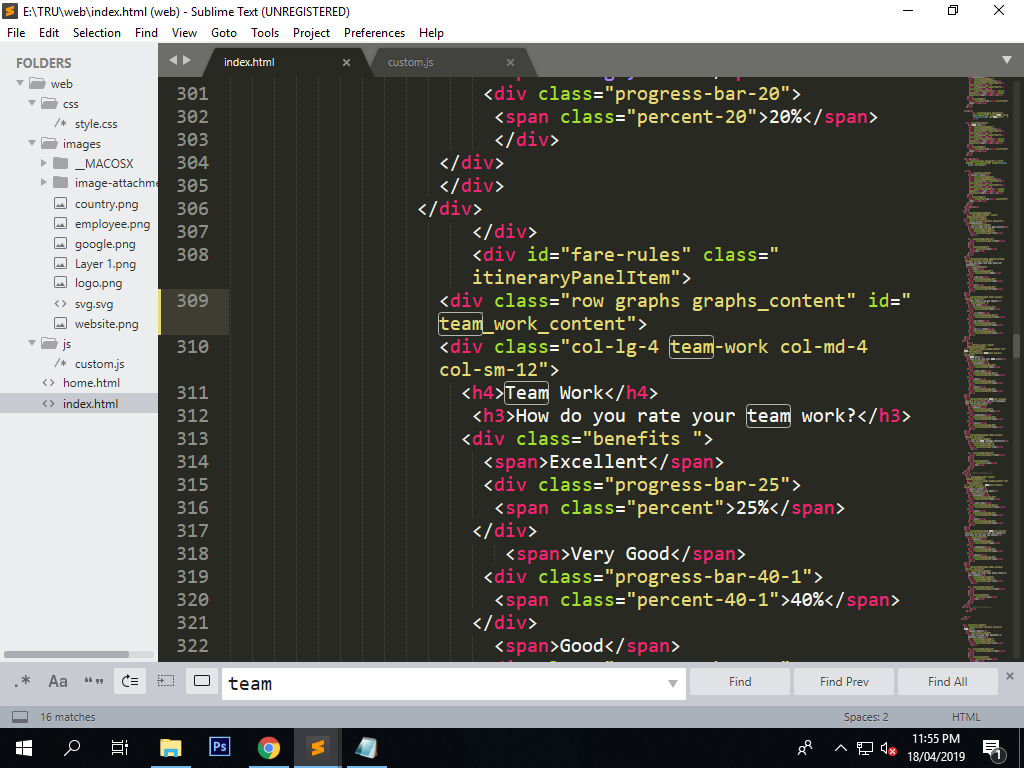Open Photoshop from the taskbar
This screenshot has height=768, width=1024.
(220, 747)
